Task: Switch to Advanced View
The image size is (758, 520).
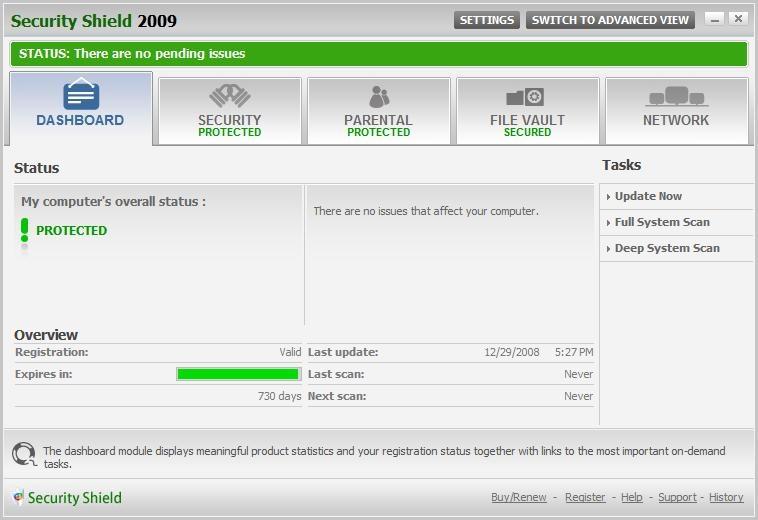Action: (x=610, y=20)
